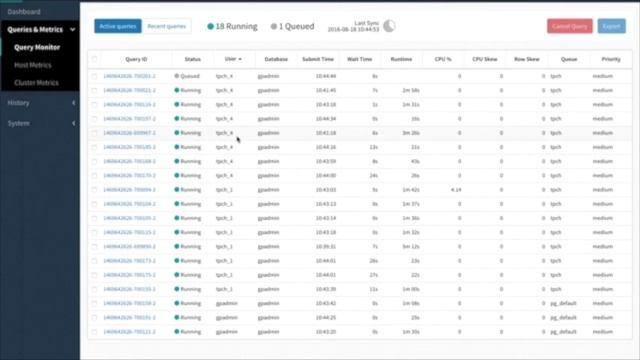Open Dashboard from the sidebar

point(24,12)
